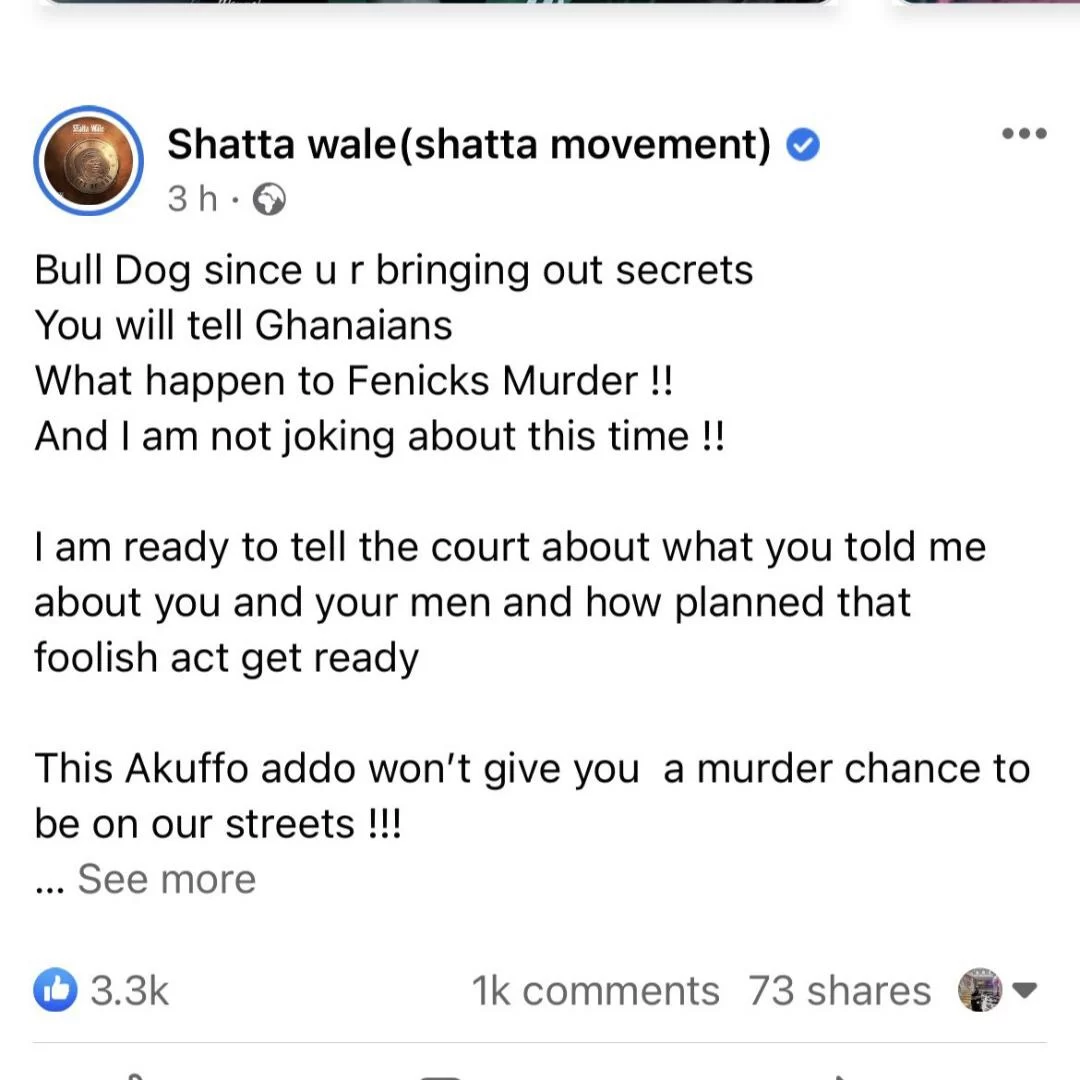This screenshot has width=1080, height=1080.
Task: Open the 3 h timestamp link
Action: pos(192,199)
